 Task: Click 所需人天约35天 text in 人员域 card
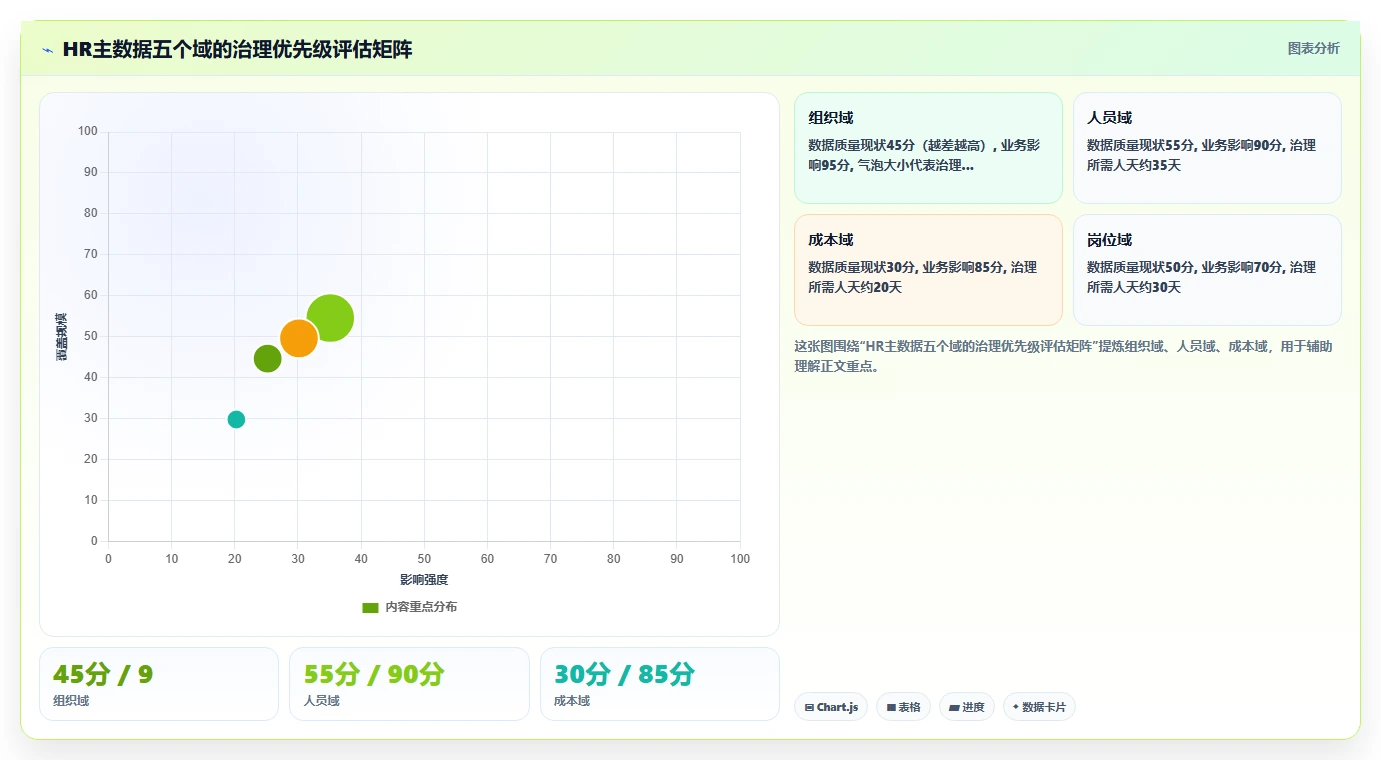(1134, 165)
